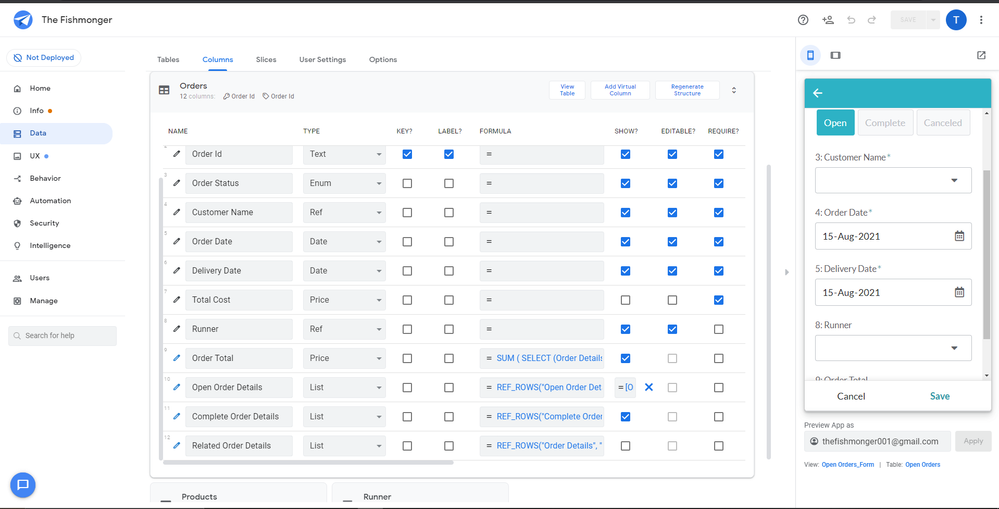
Task: Open the Save button dropdown arrow
Action: [933, 20]
